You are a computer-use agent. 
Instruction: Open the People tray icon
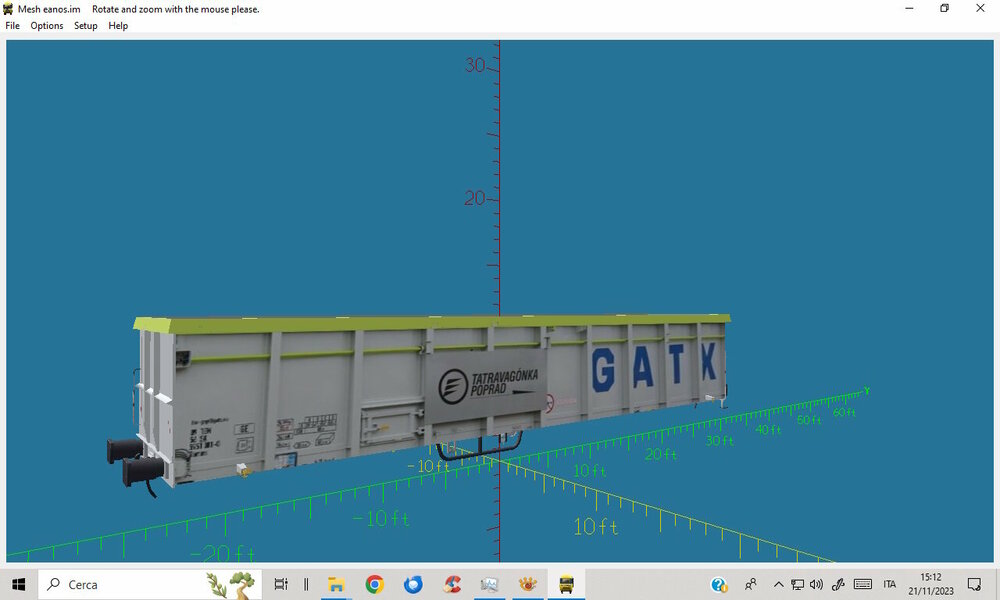[751, 584]
